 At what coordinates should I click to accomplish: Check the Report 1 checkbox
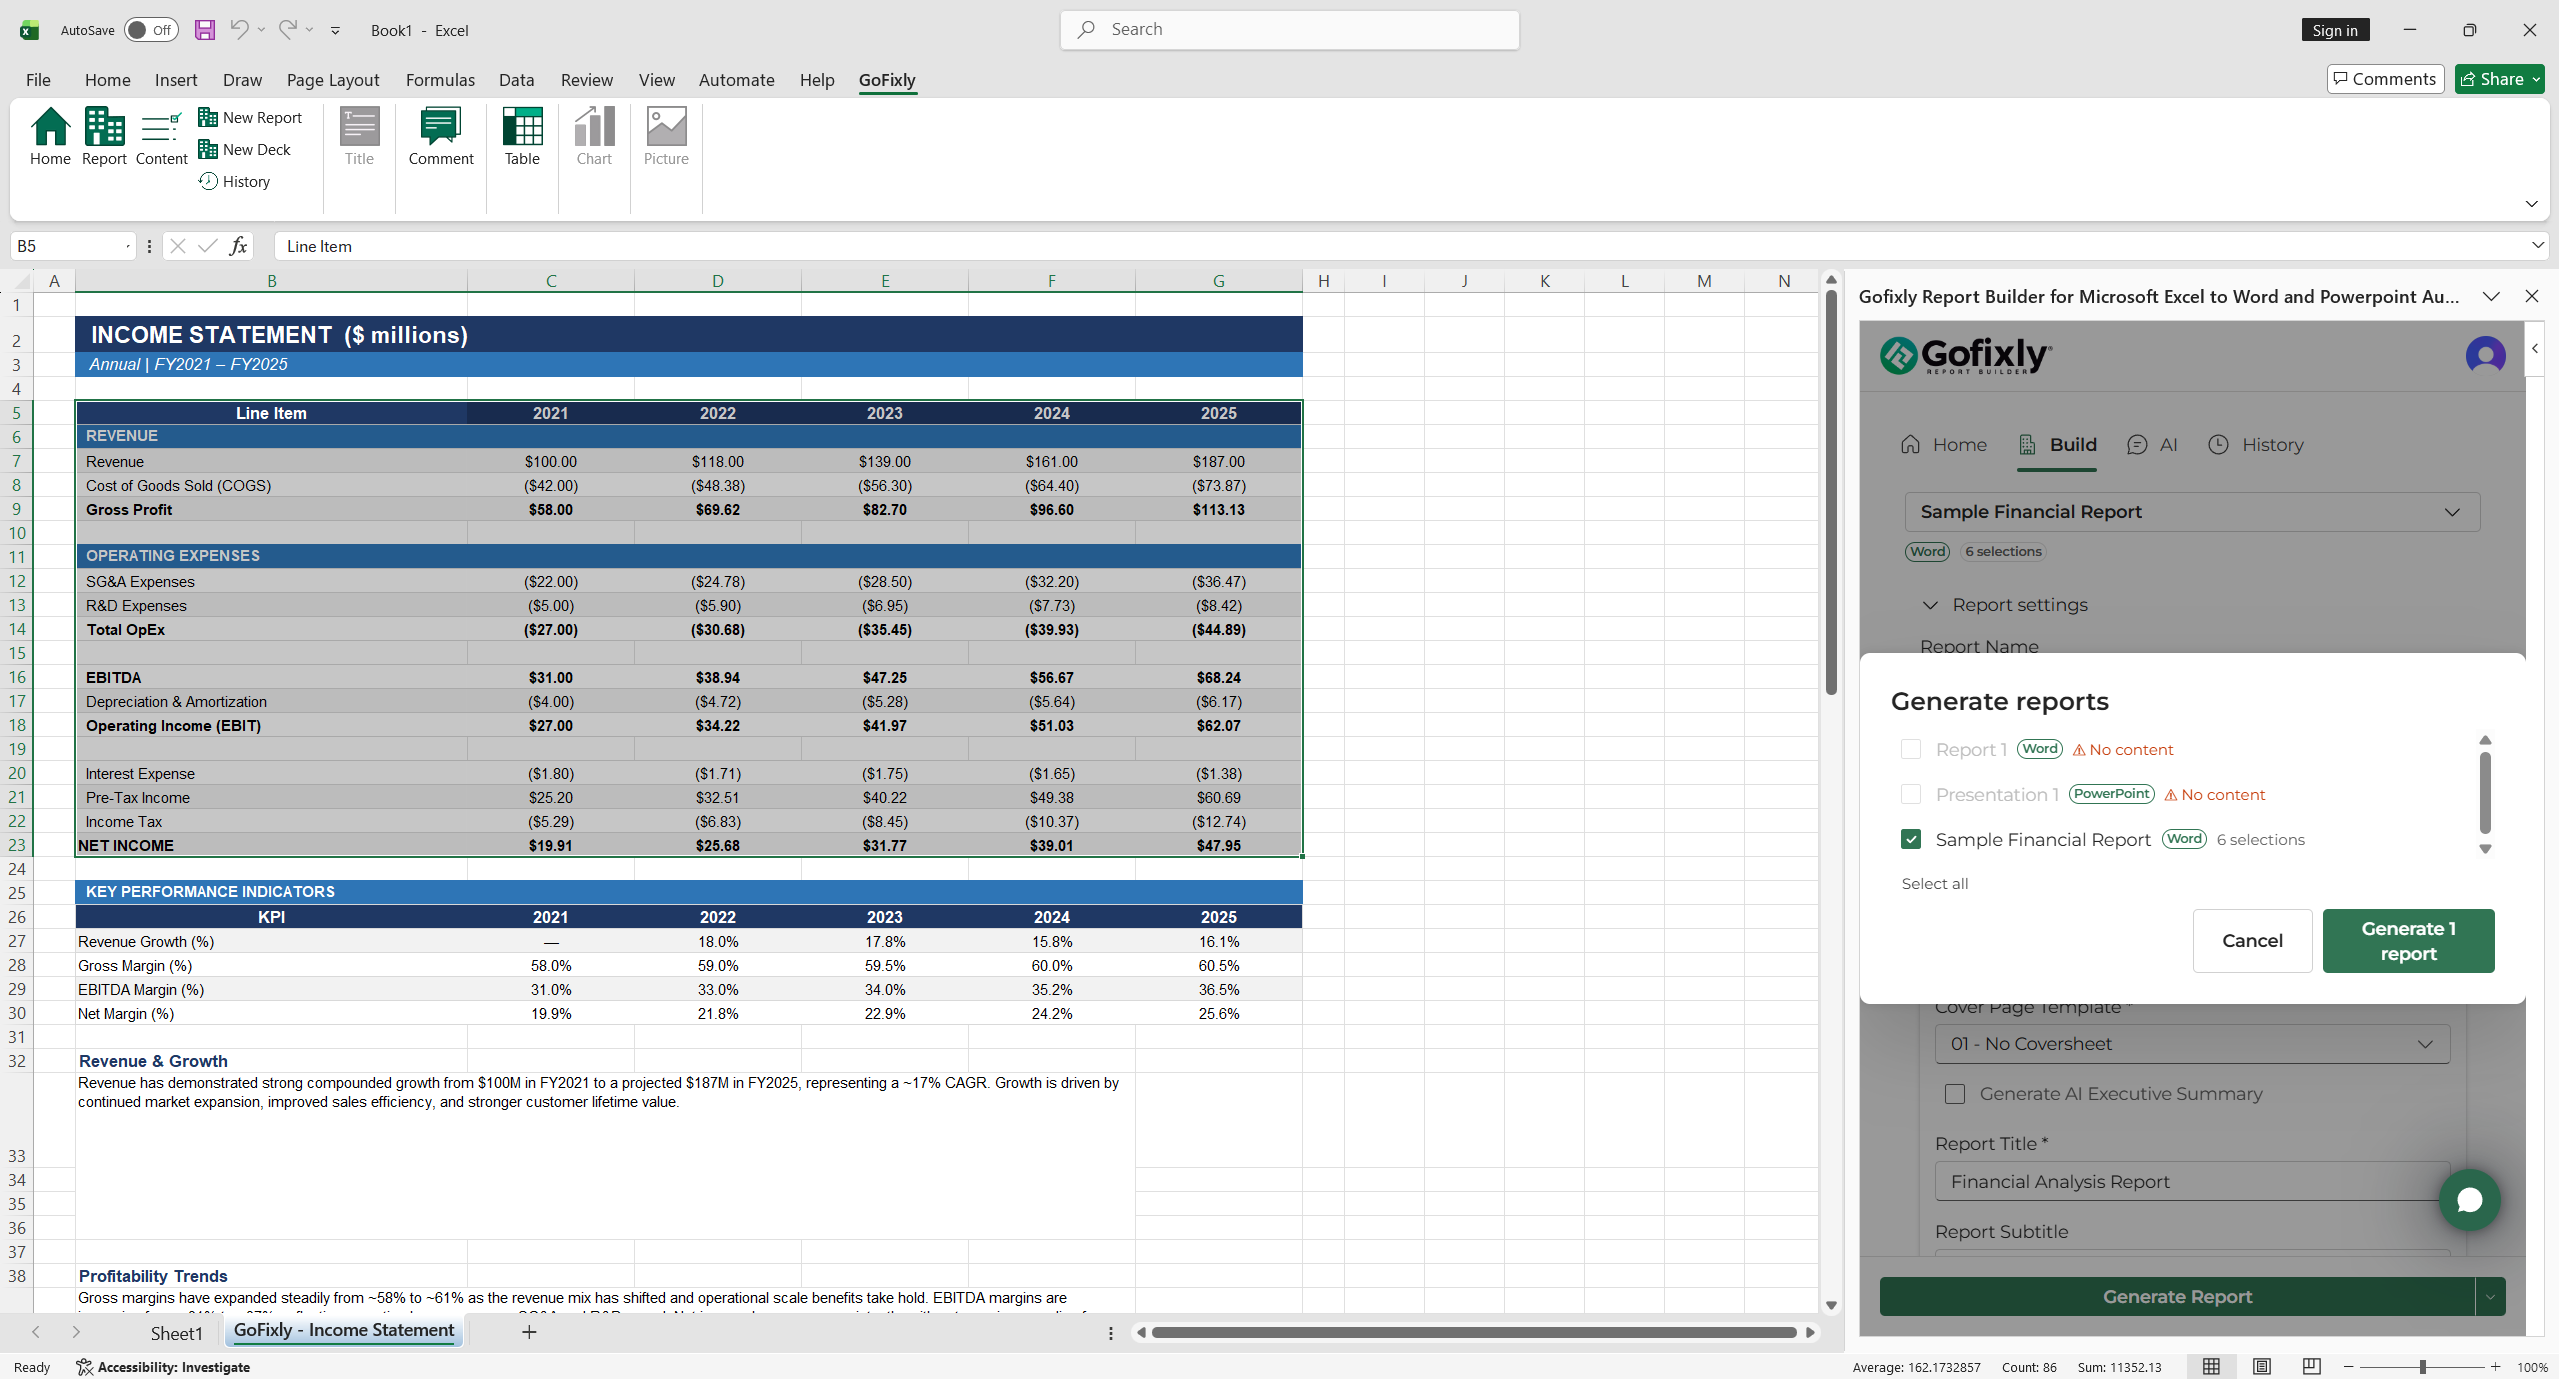[1910, 749]
